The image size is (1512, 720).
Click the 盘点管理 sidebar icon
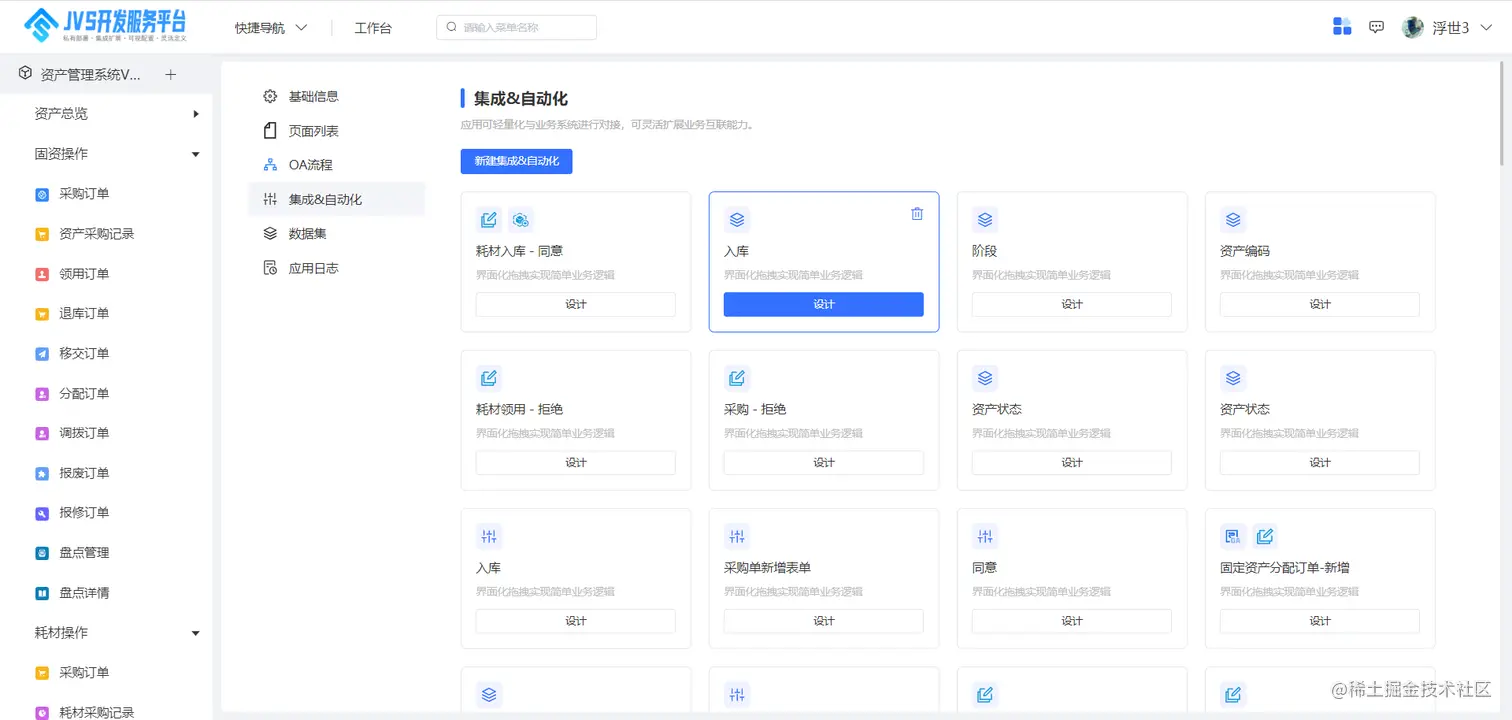pyautogui.click(x=42, y=553)
